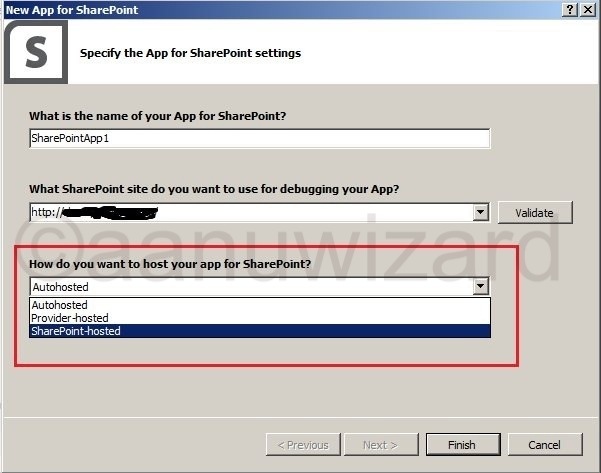Click the Next button

click(x=380, y=444)
